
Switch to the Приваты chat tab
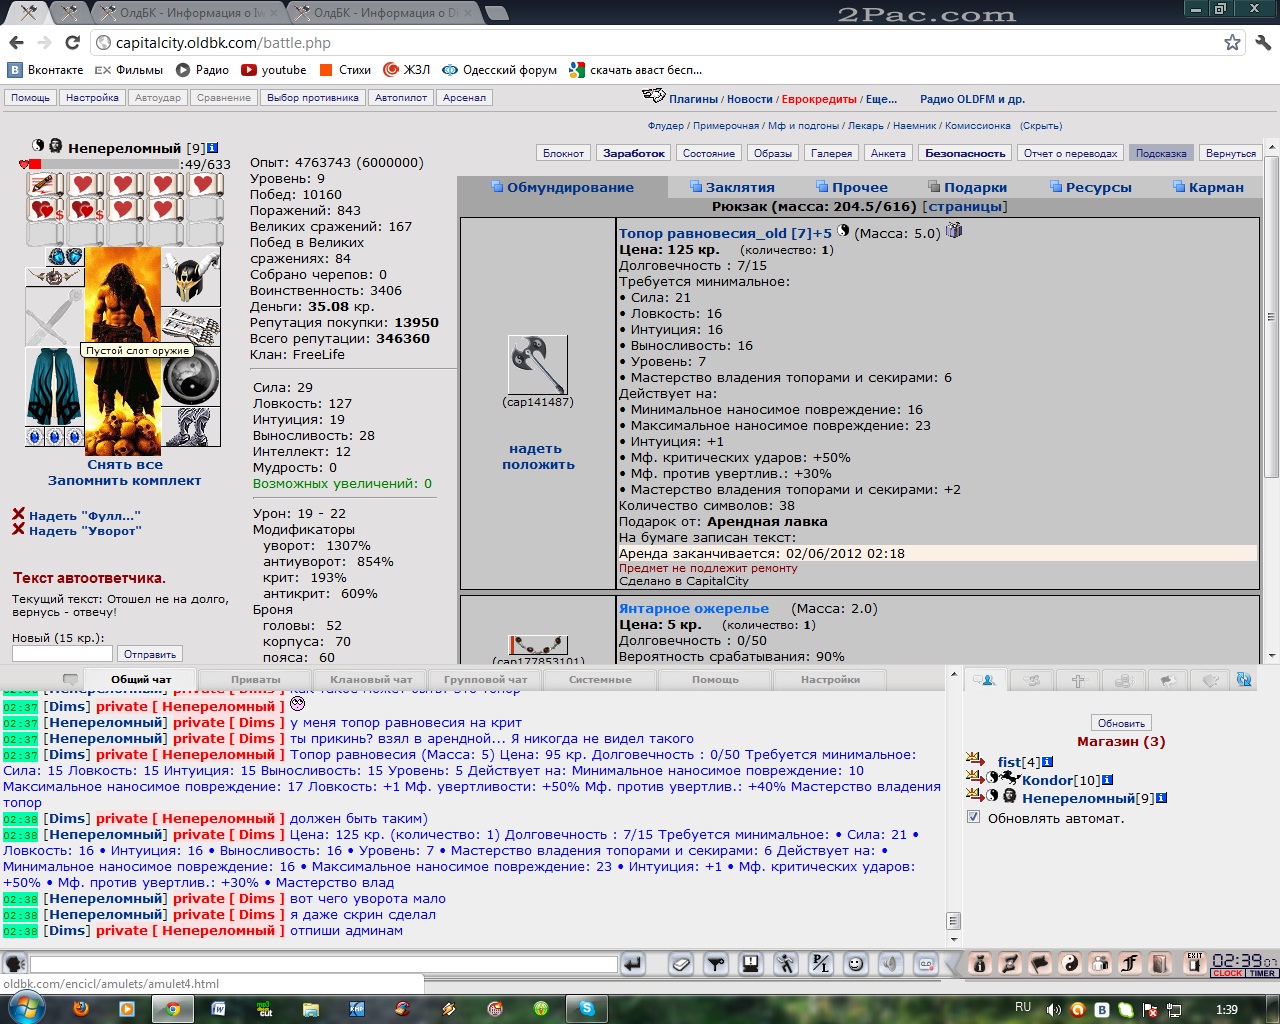pyautogui.click(x=256, y=680)
